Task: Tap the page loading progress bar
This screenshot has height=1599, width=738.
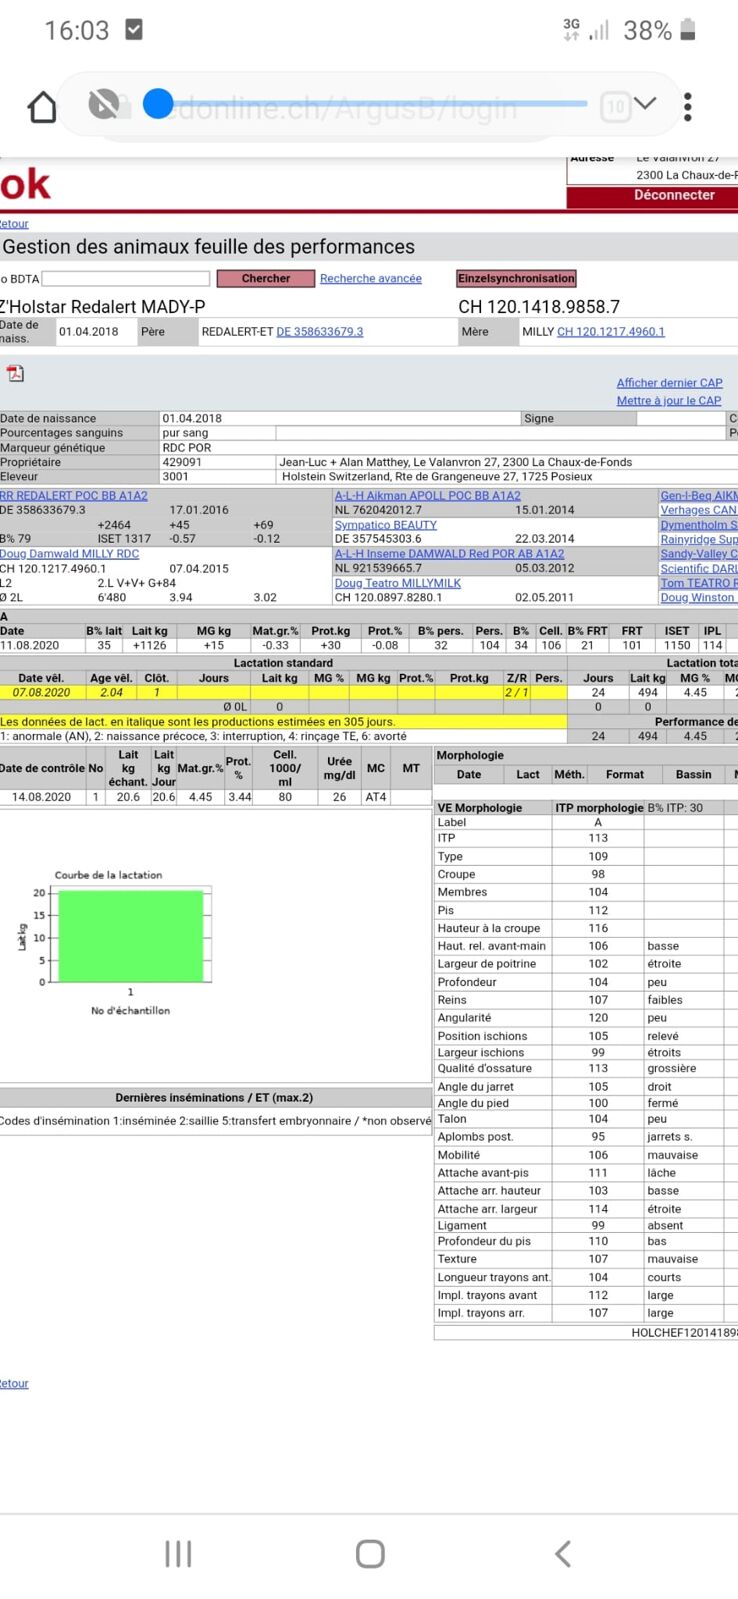Action: (370, 103)
